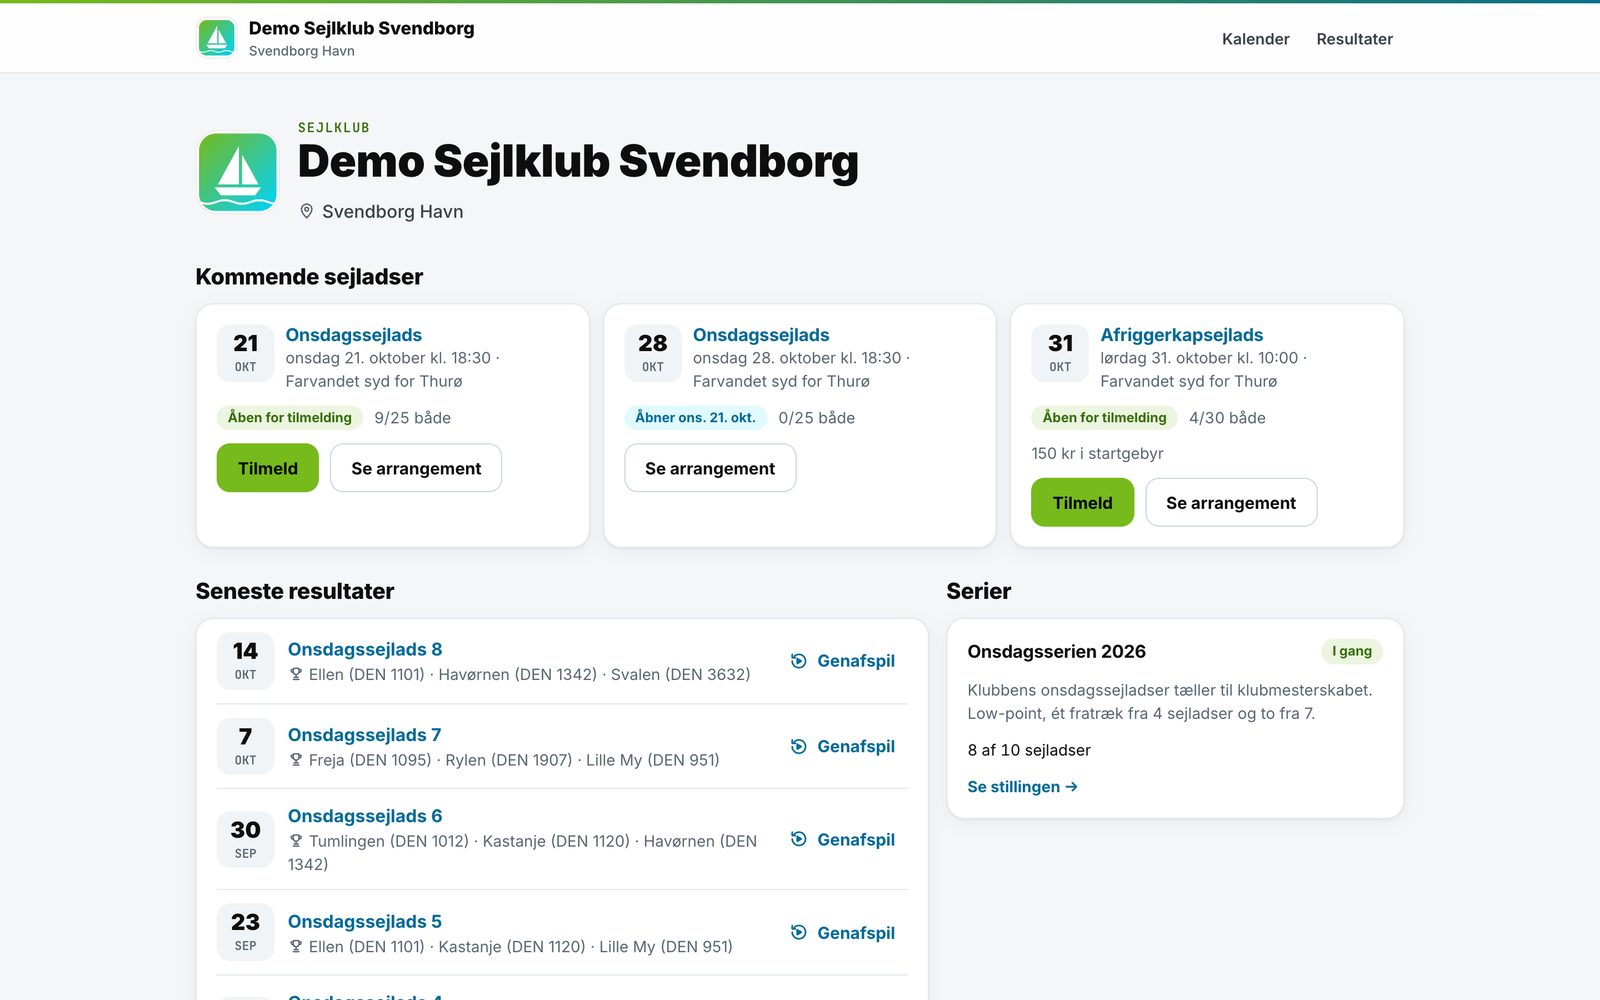The height and width of the screenshot is (1000, 1600).
Task: Click Åben for tilmelding badge on Afriggerkapsejlads
Action: coord(1104,417)
